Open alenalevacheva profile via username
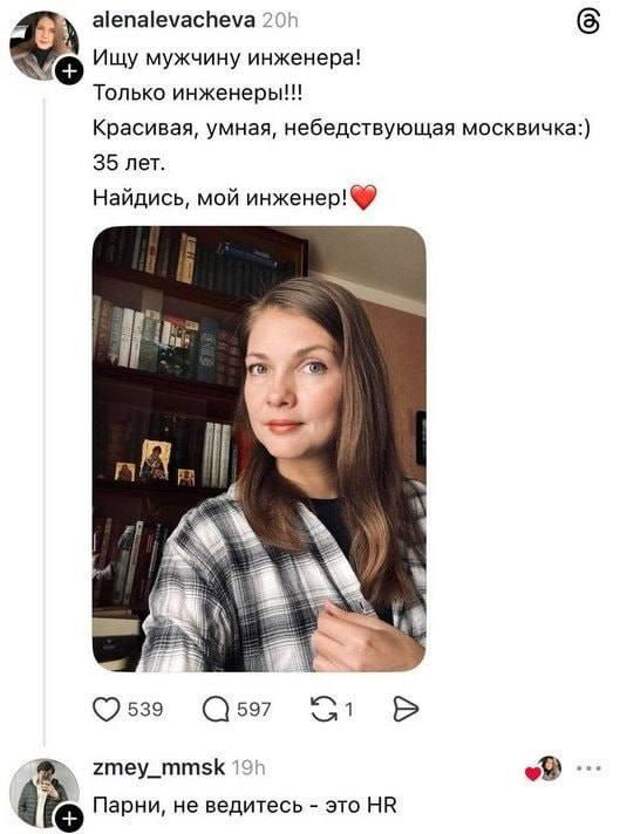The image size is (620, 834). [174, 20]
